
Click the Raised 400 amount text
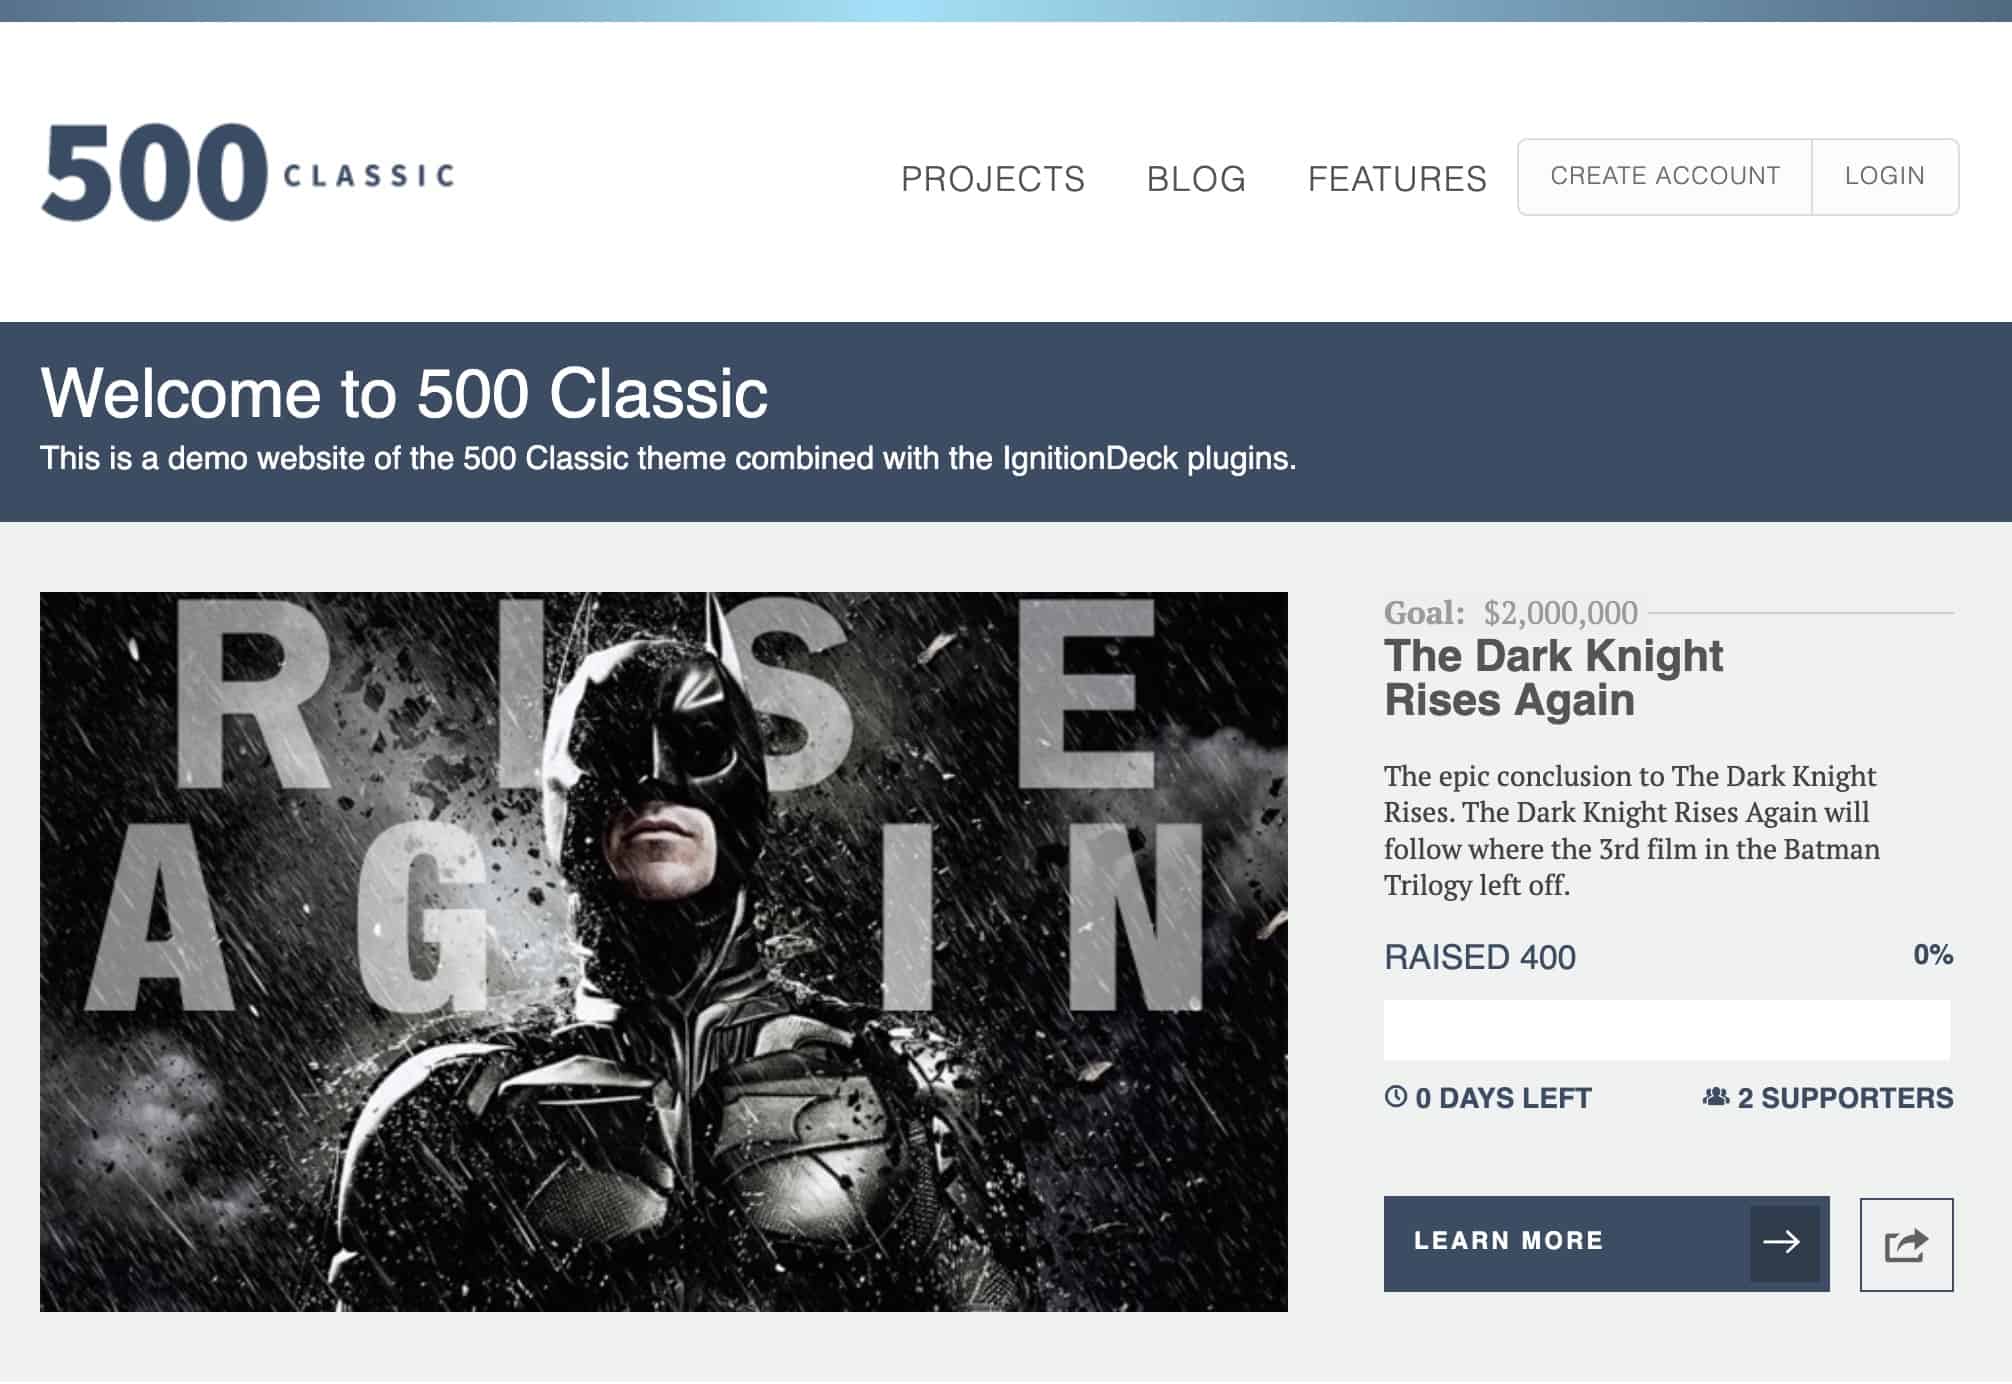[1480, 957]
